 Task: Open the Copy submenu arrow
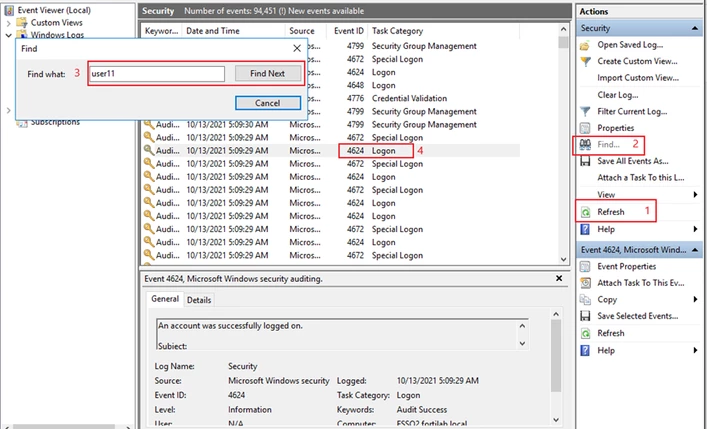point(695,300)
